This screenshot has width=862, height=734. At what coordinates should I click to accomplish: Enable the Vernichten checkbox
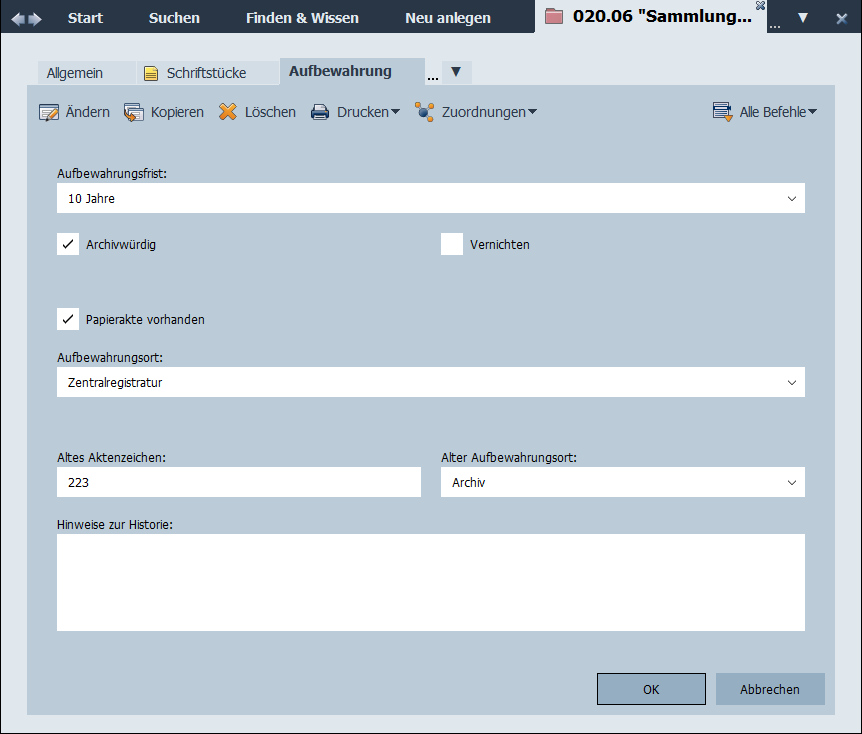[452, 244]
